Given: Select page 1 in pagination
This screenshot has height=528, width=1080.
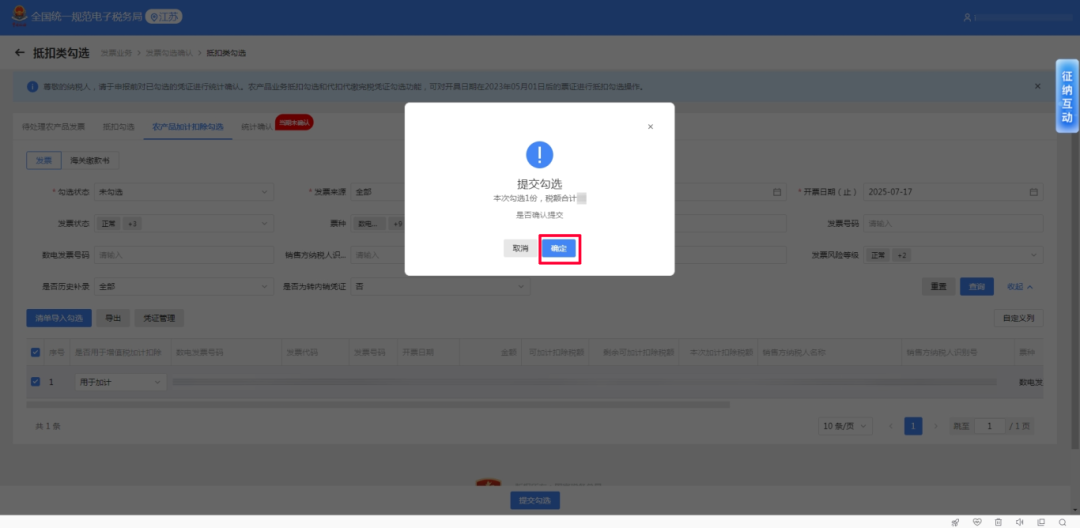Looking at the screenshot, I should (913, 426).
